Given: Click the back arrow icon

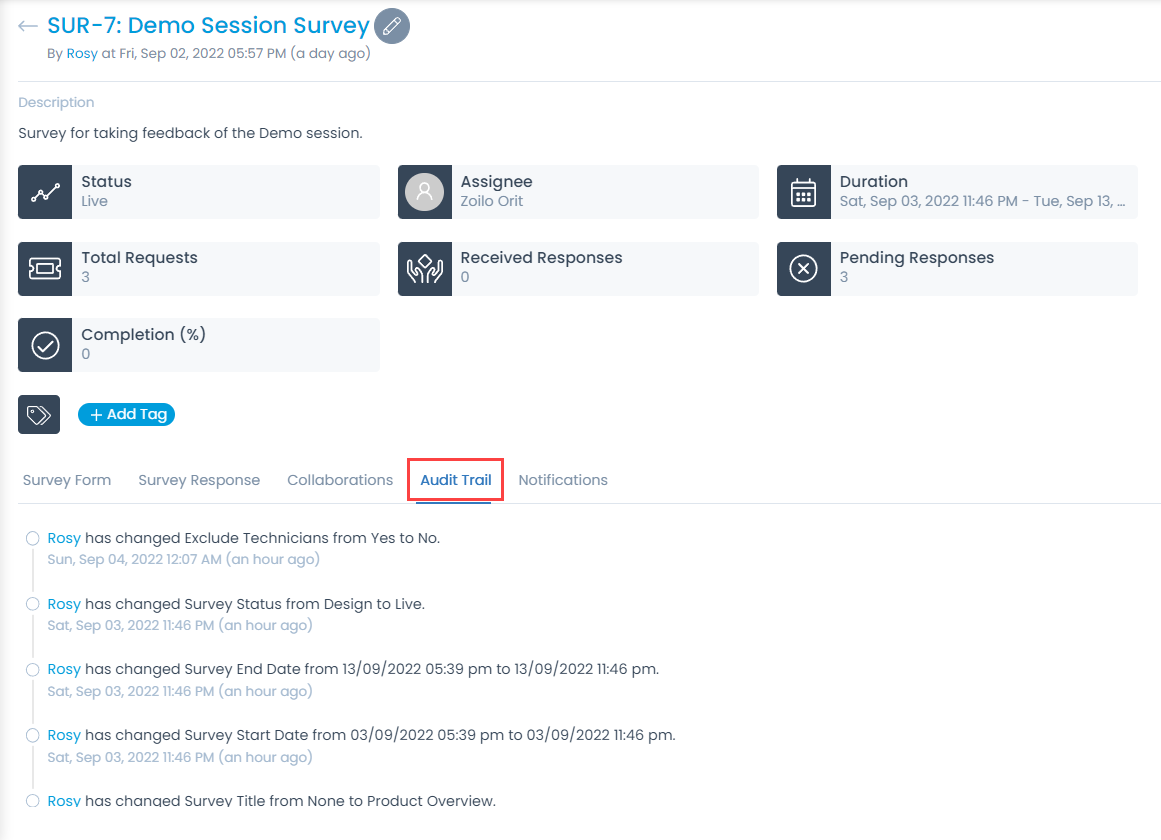Looking at the screenshot, I should pos(28,27).
